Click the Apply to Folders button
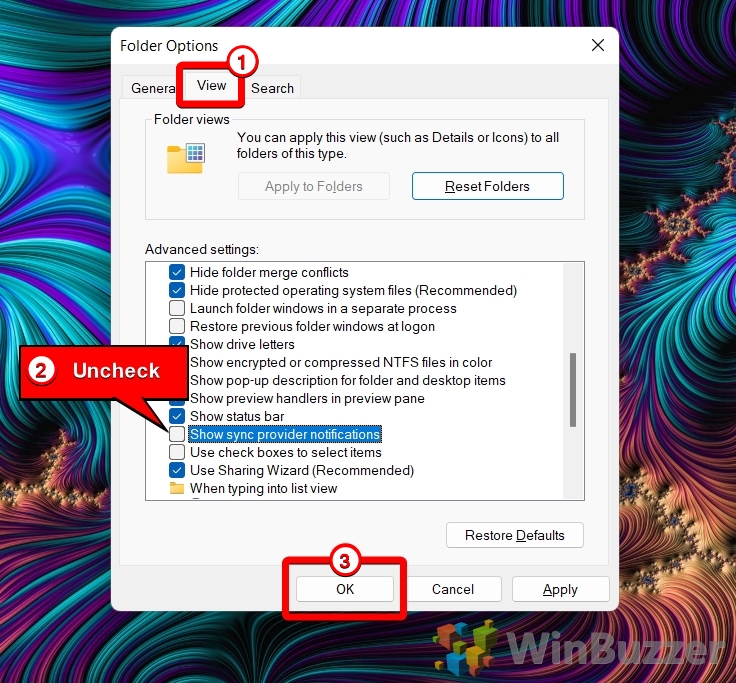The height and width of the screenshot is (683, 736). (x=314, y=186)
